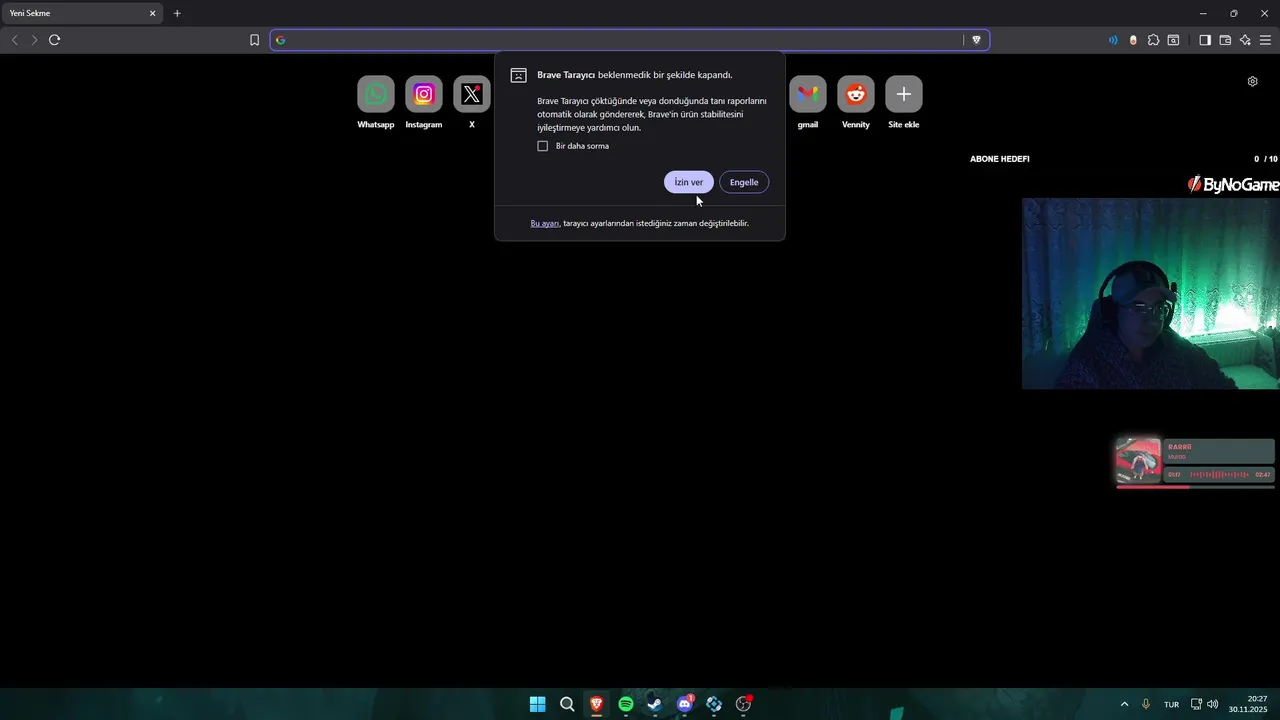The width and height of the screenshot is (1280, 720).
Task: Go forward to the next page
Action: point(34,40)
